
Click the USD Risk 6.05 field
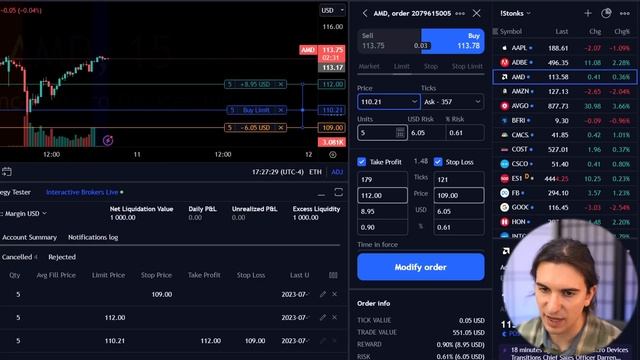pos(426,133)
